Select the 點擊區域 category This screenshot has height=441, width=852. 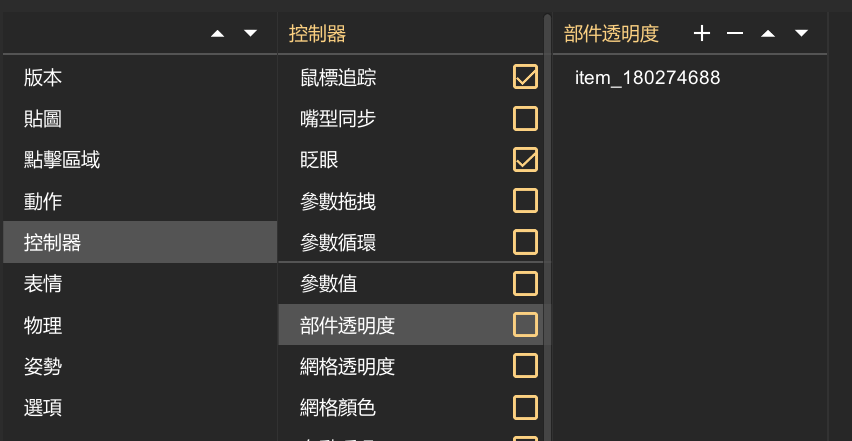140,160
